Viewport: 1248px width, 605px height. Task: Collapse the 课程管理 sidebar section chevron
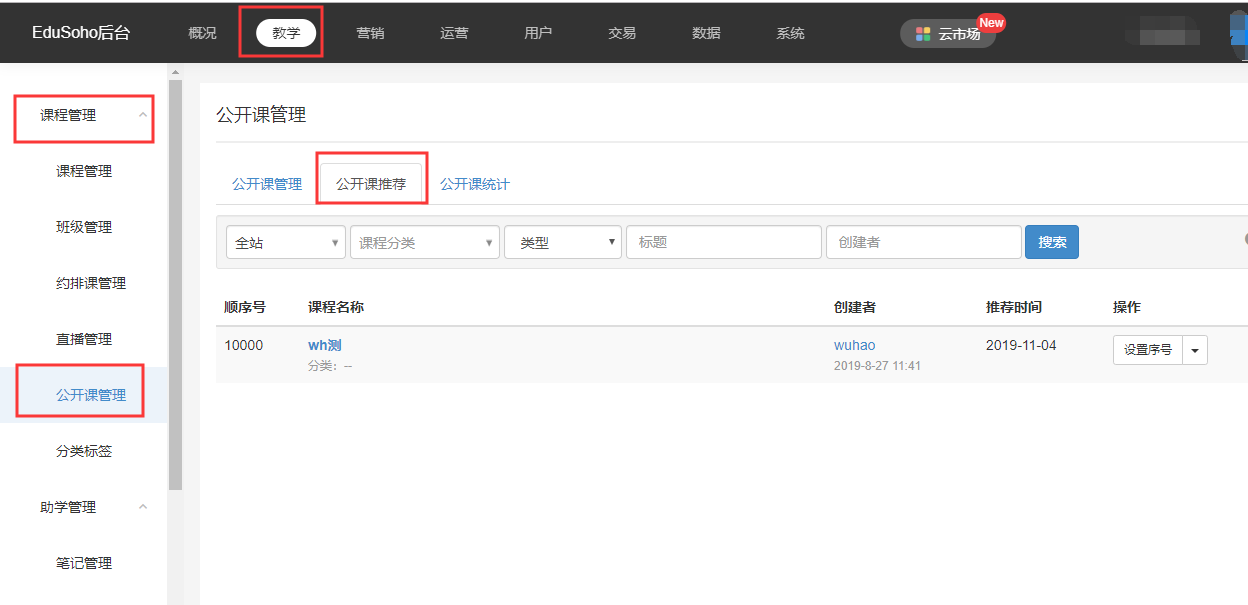(x=143, y=115)
